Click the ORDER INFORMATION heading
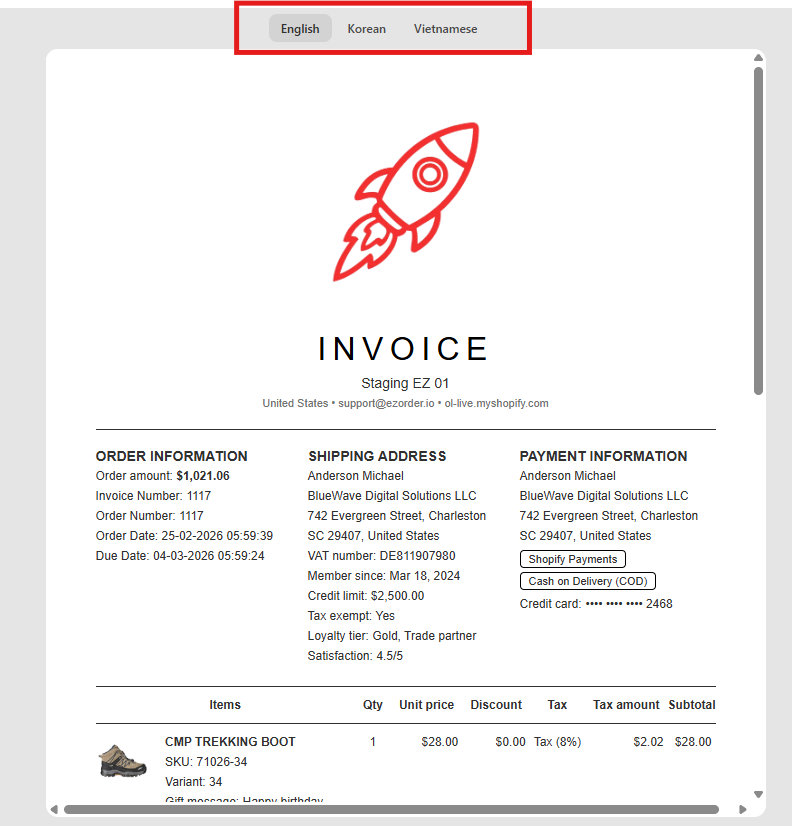The image size is (792, 826). 171,456
